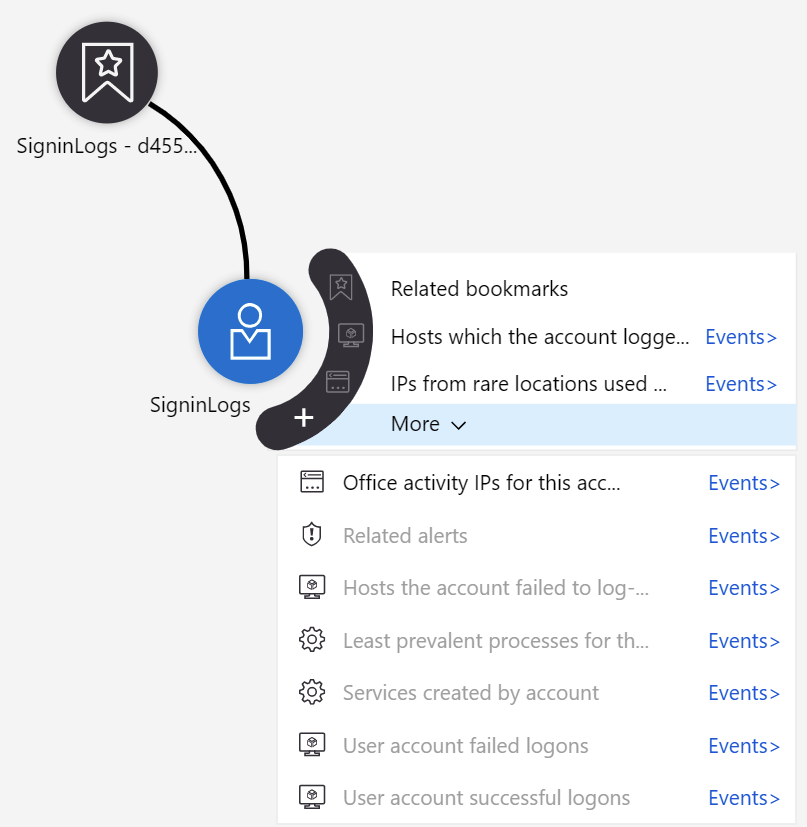Click the plus icon in radial menu
Image resolution: width=807 pixels, height=827 pixels.
tap(304, 418)
